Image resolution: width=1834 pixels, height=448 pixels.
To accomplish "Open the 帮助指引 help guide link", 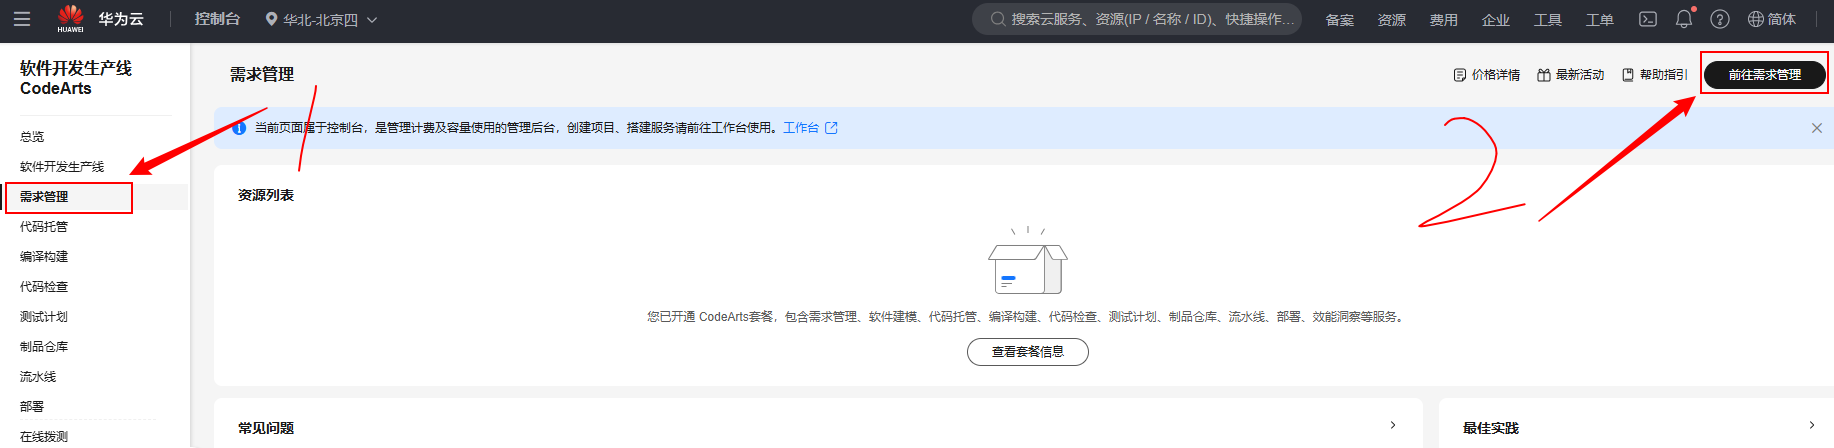I will tap(1654, 75).
